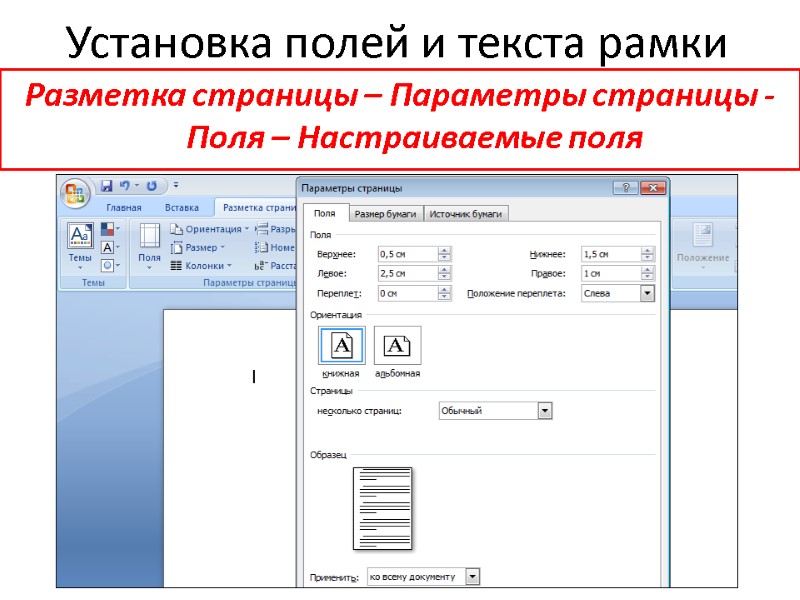
Task: Increase Нижнее margin with up arrow
Action: point(647,251)
